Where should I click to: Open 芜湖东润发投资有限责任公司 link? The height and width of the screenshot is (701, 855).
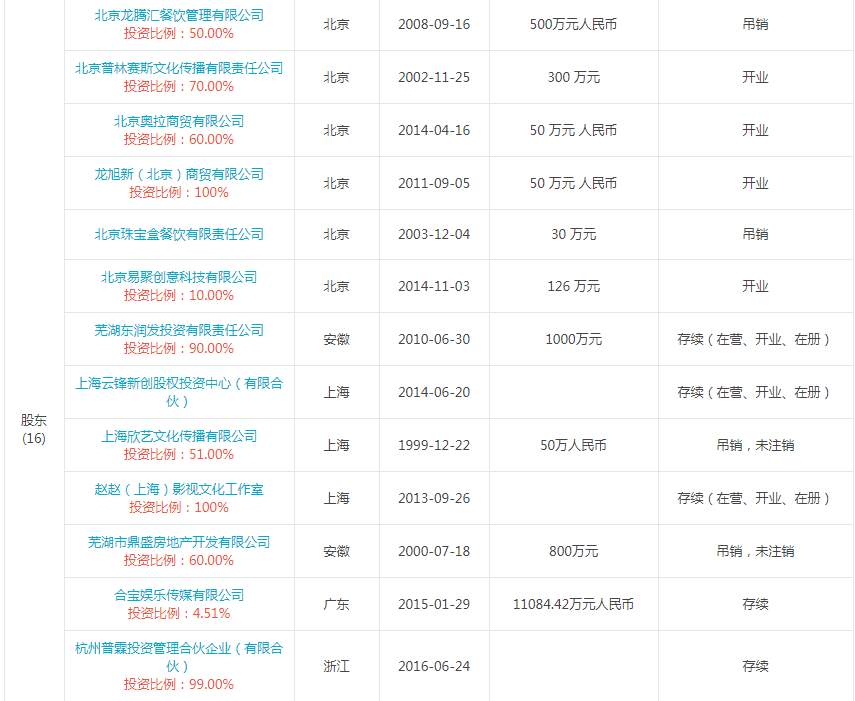[x=179, y=330]
